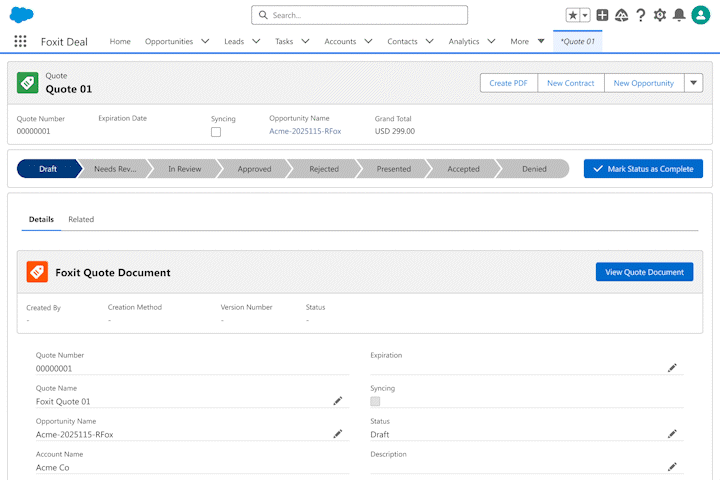Click the Create PDF button
Image resolution: width=720 pixels, height=480 pixels.
click(508, 83)
